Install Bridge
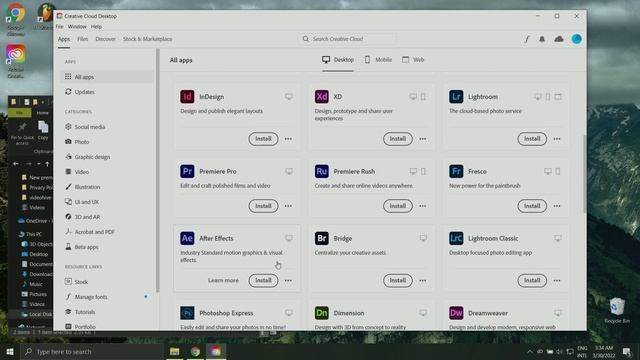The height and width of the screenshot is (360, 640). coord(398,280)
